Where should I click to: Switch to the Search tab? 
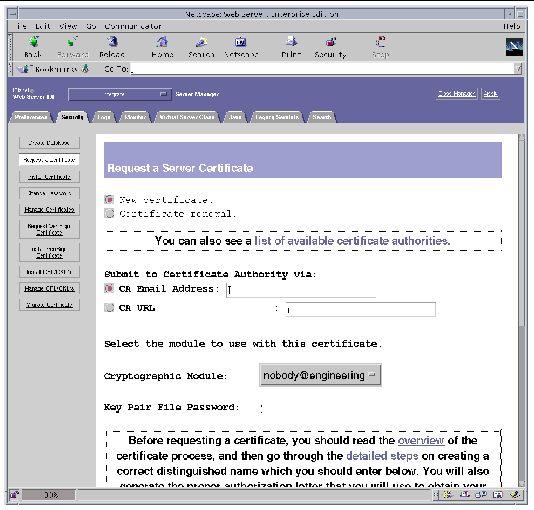(x=321, y=117)
